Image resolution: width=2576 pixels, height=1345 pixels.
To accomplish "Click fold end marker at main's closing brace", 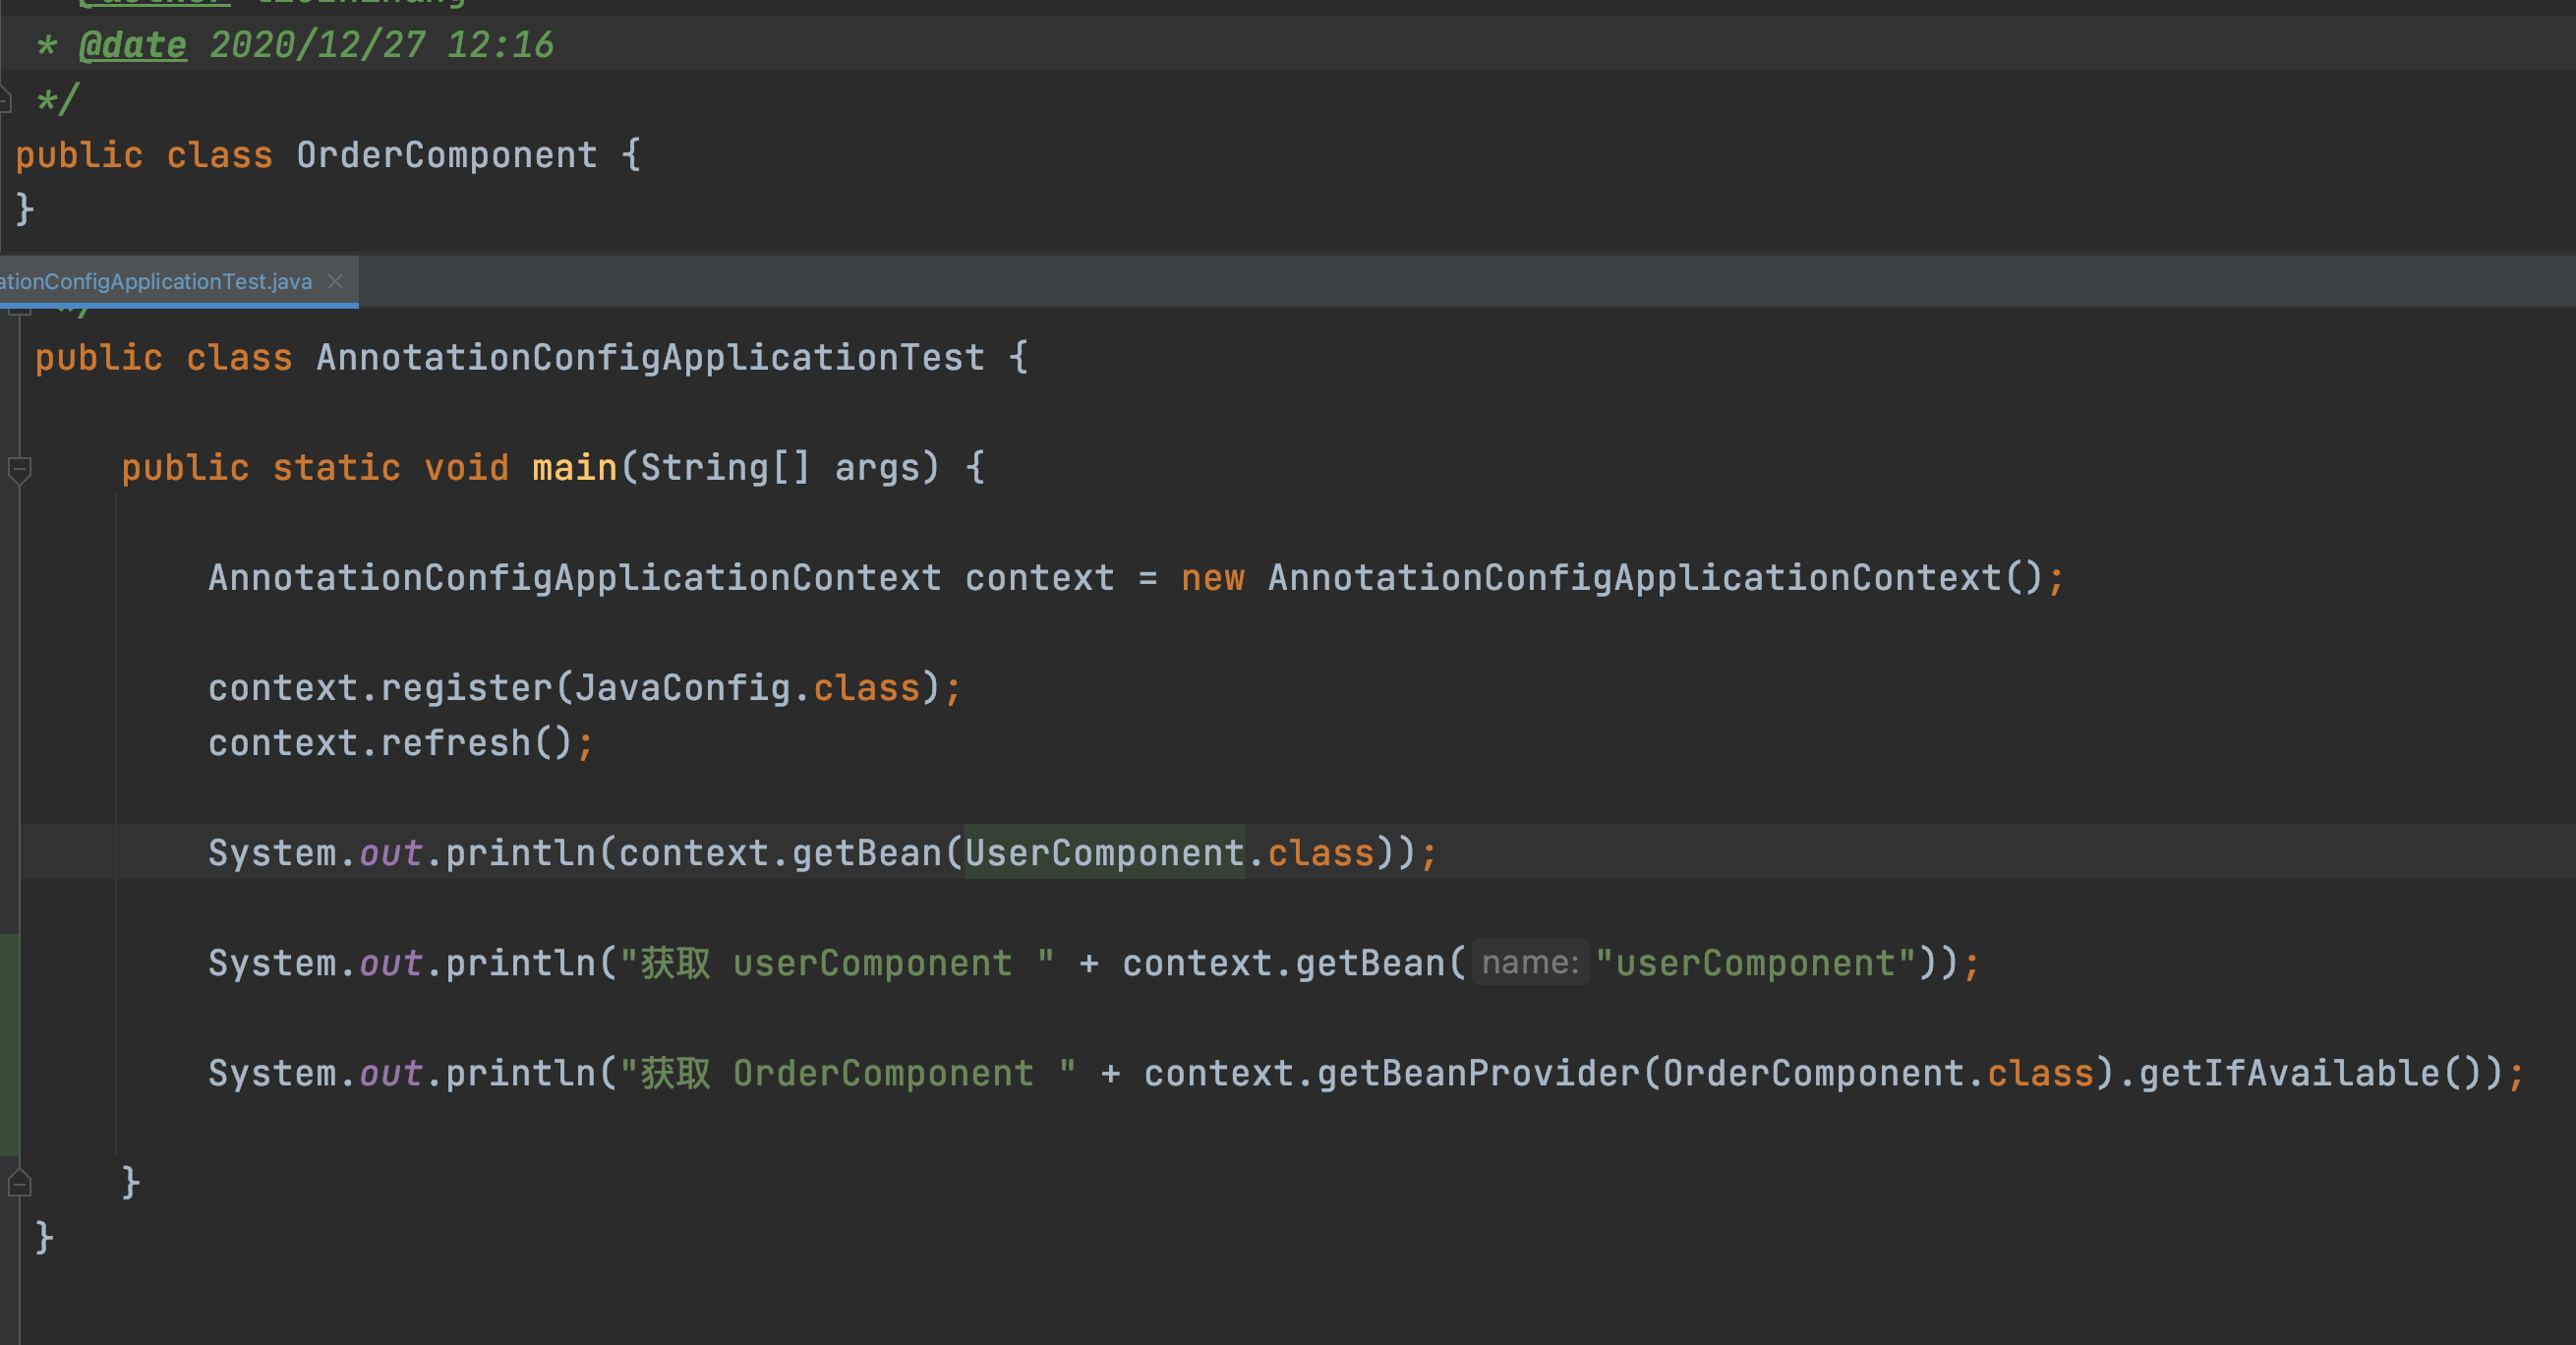I will click(19, 1183).
